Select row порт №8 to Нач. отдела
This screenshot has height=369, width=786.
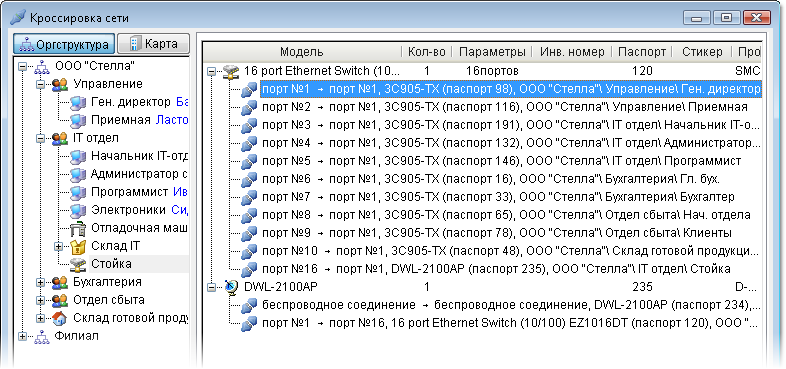(x=506, y=216)
